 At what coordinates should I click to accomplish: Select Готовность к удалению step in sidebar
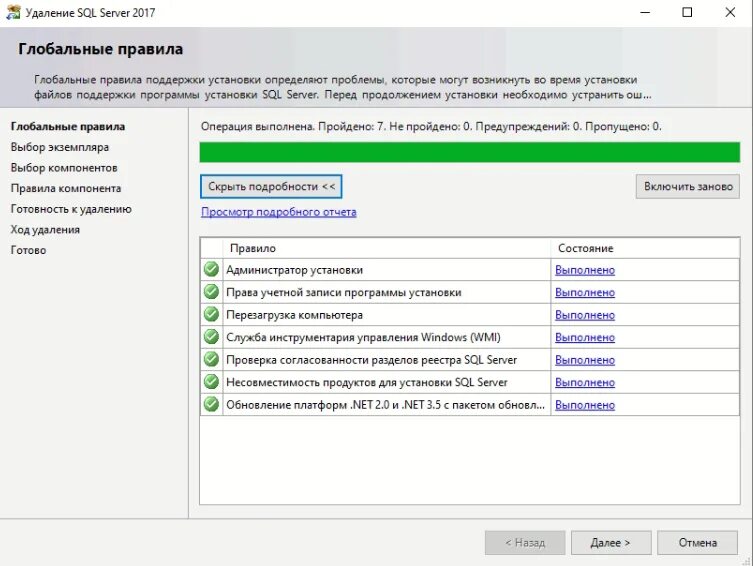click(71, 209)
